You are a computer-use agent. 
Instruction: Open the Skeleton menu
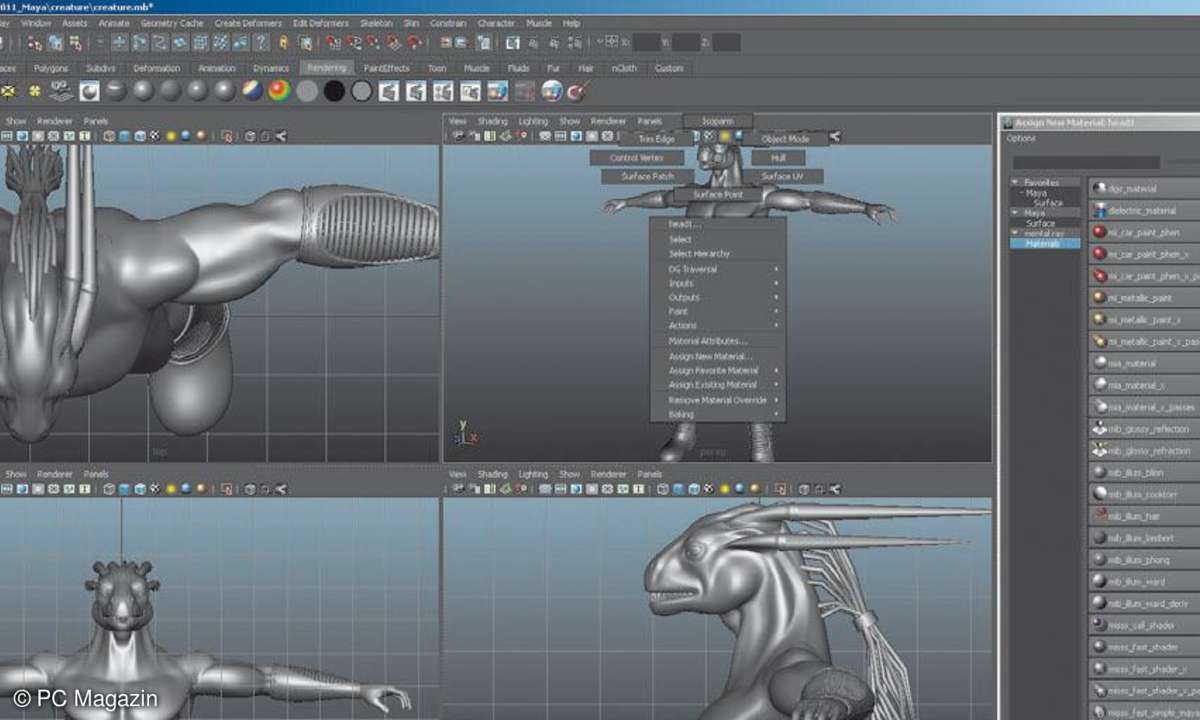pyautogui.click(x=376, y=23)
